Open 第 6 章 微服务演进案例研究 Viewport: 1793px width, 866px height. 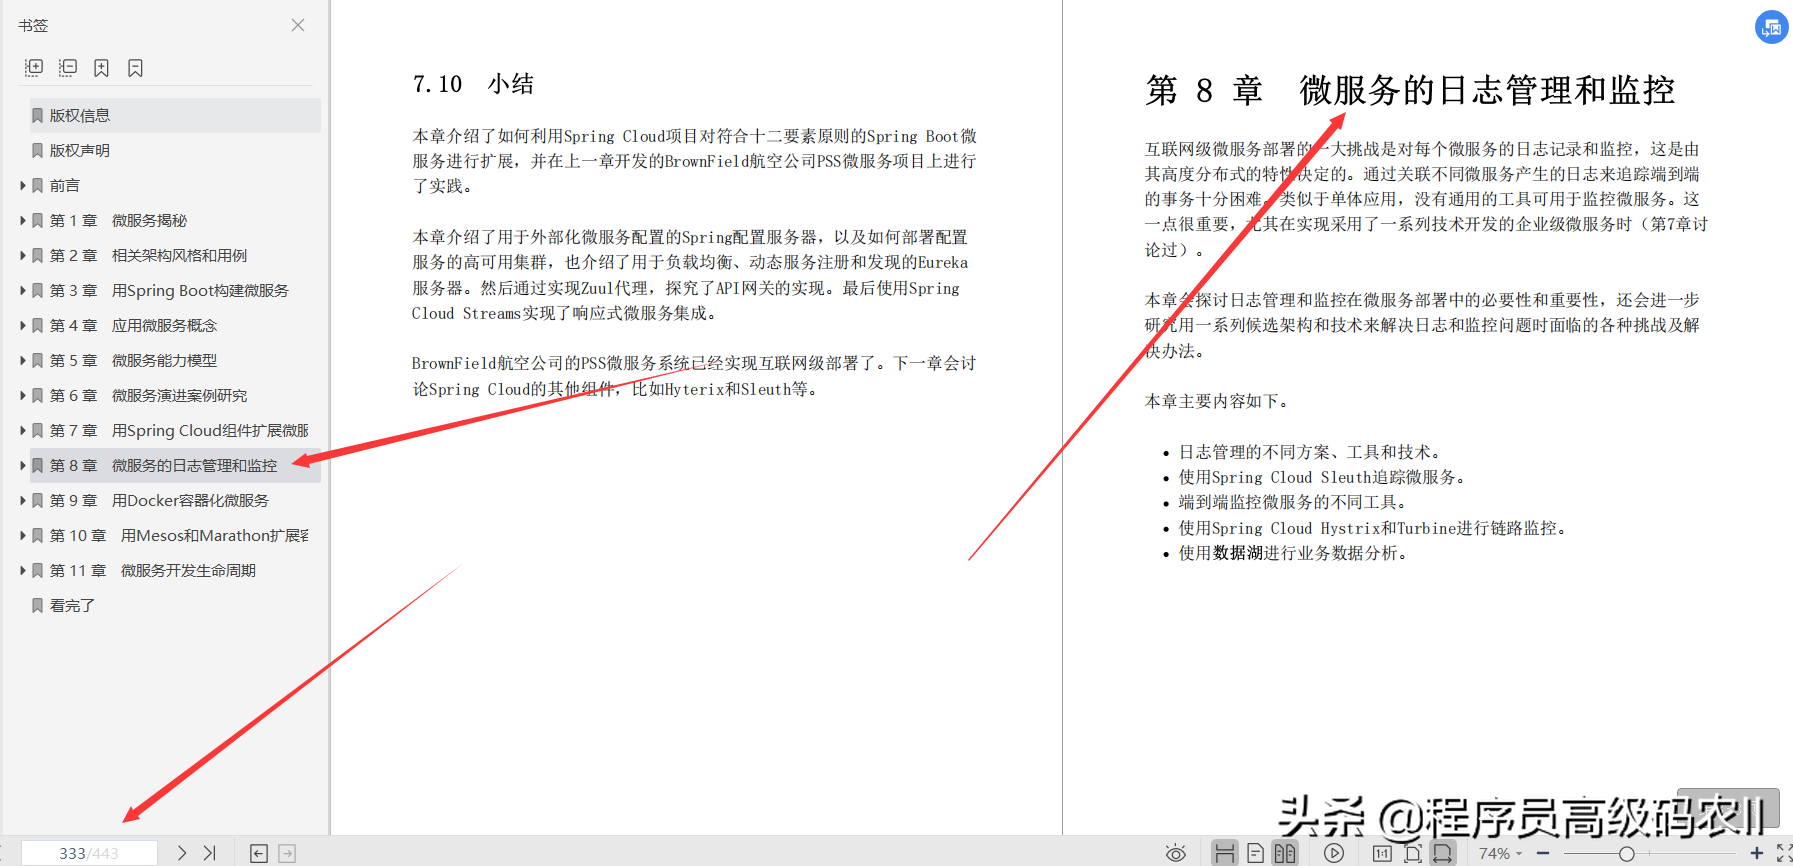148,395
